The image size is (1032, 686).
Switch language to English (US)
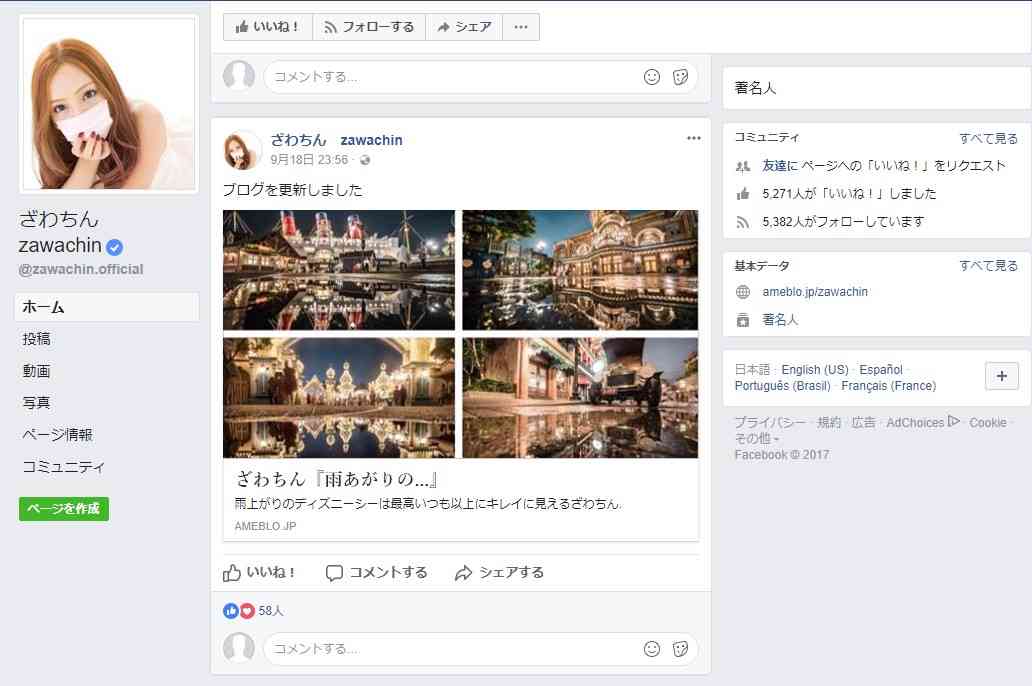[x=815, y=370]
